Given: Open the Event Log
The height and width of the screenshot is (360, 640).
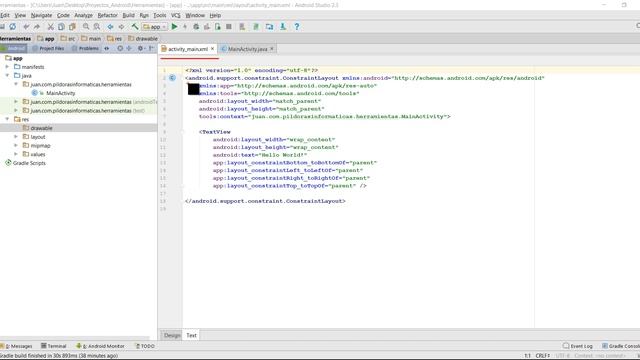Looking at the screenshot, I should (578, 346).
